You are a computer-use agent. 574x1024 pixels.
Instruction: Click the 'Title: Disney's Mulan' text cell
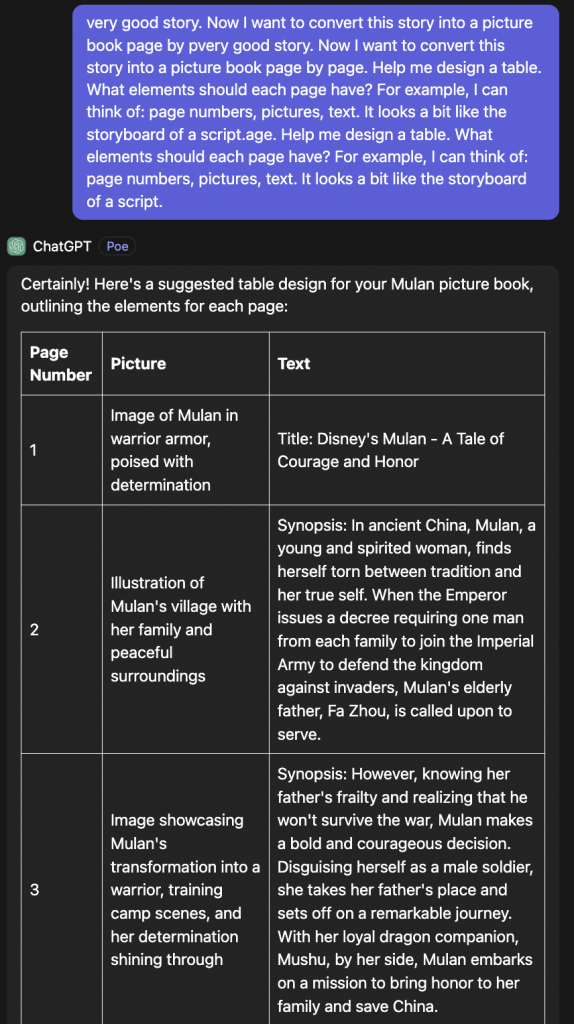[x=406, y=450]
